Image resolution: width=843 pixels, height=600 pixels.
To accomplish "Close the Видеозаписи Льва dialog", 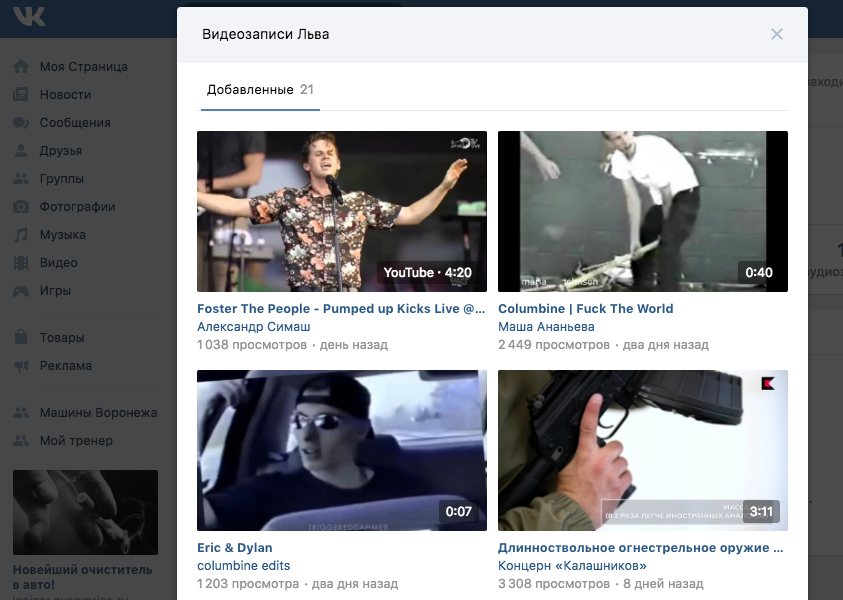I will 777,34.
